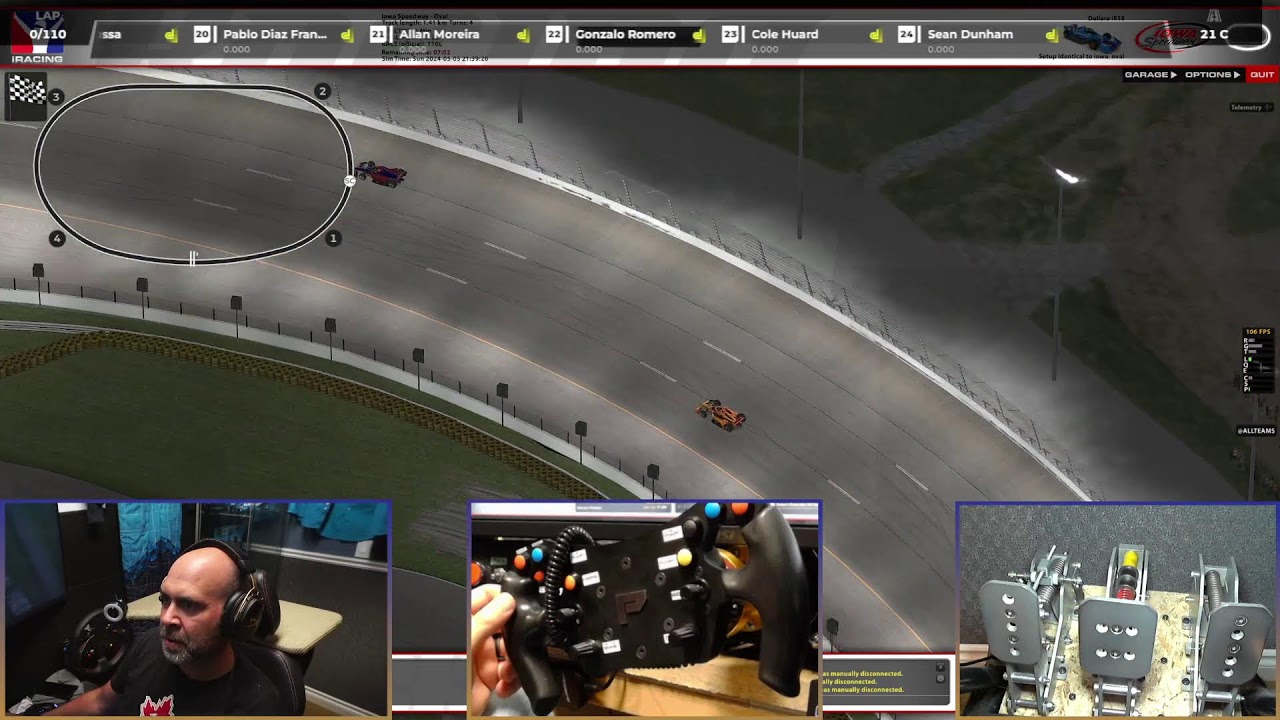
Task: Select turn 1 marker on track map
Action: tap(333, 238)
